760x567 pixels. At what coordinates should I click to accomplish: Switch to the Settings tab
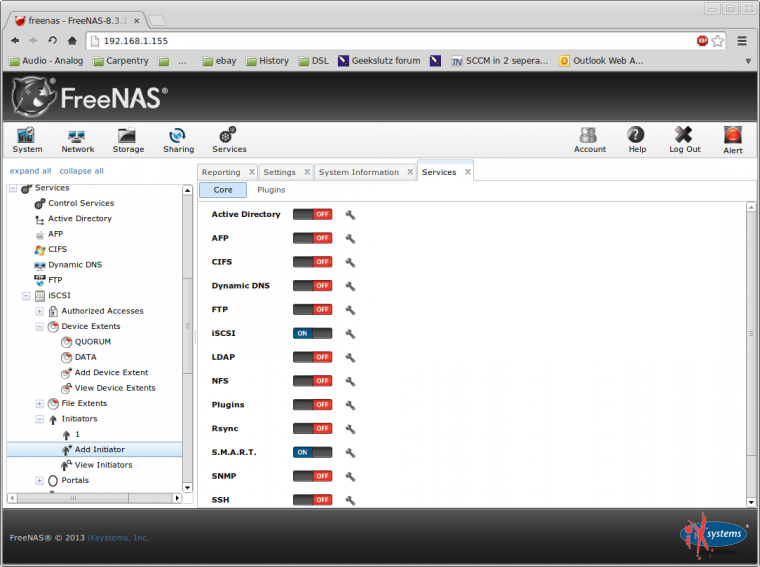coord(279,172)
